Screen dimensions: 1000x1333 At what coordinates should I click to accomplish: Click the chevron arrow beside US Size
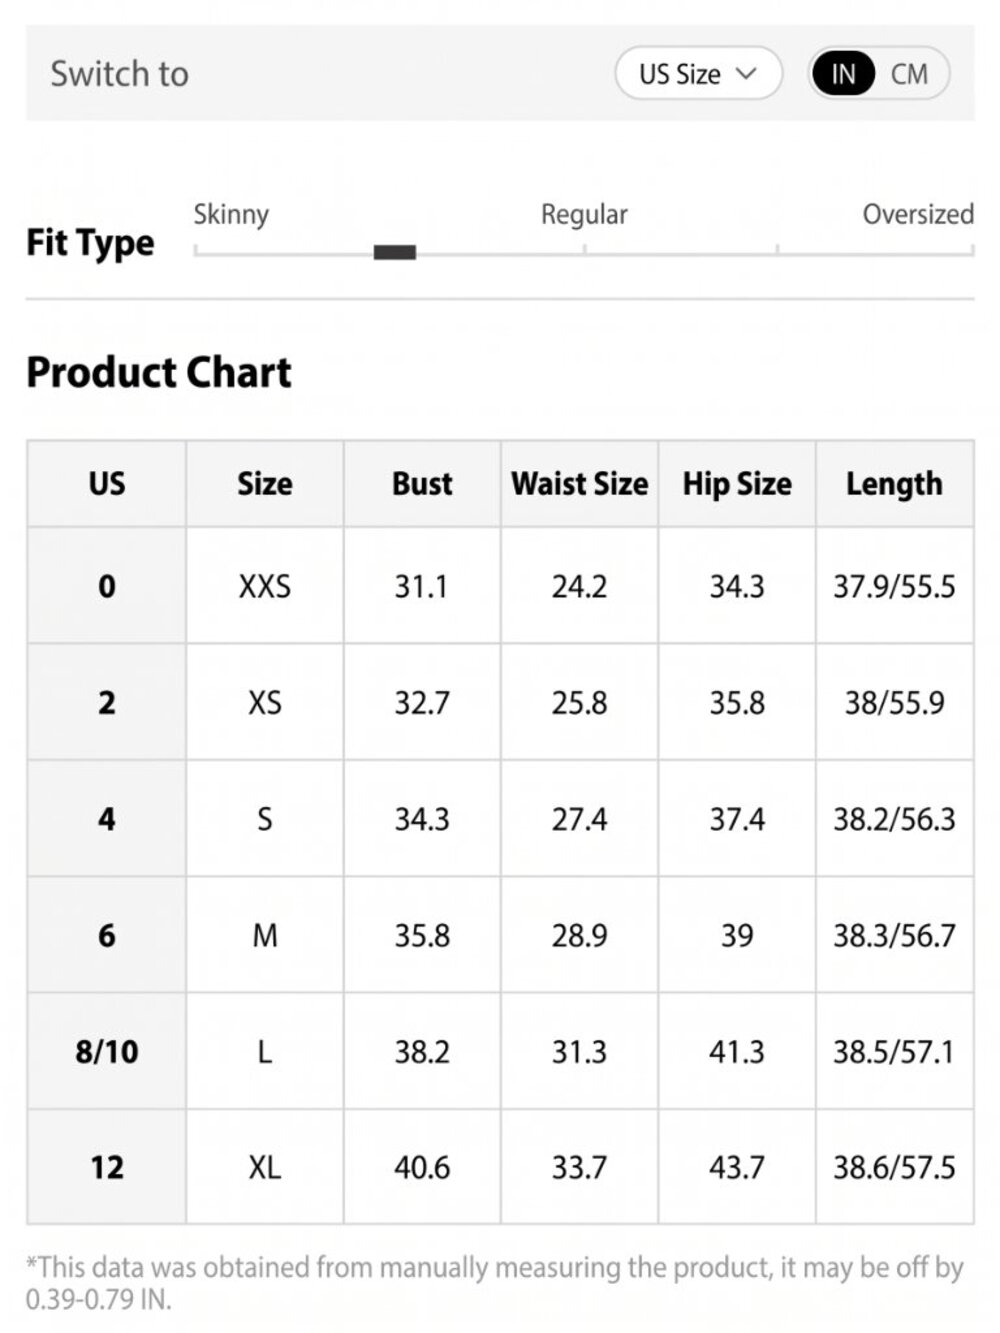point(746,74)
